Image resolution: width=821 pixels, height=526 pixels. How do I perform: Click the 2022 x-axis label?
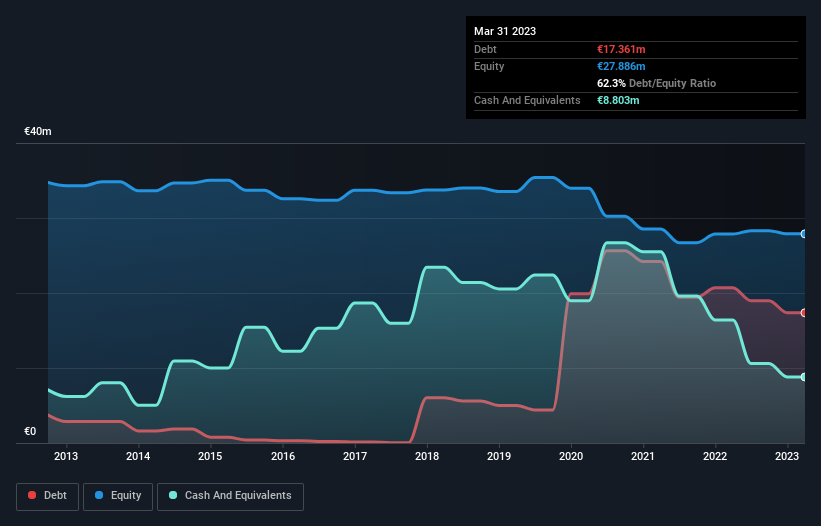tap(715, 456)
